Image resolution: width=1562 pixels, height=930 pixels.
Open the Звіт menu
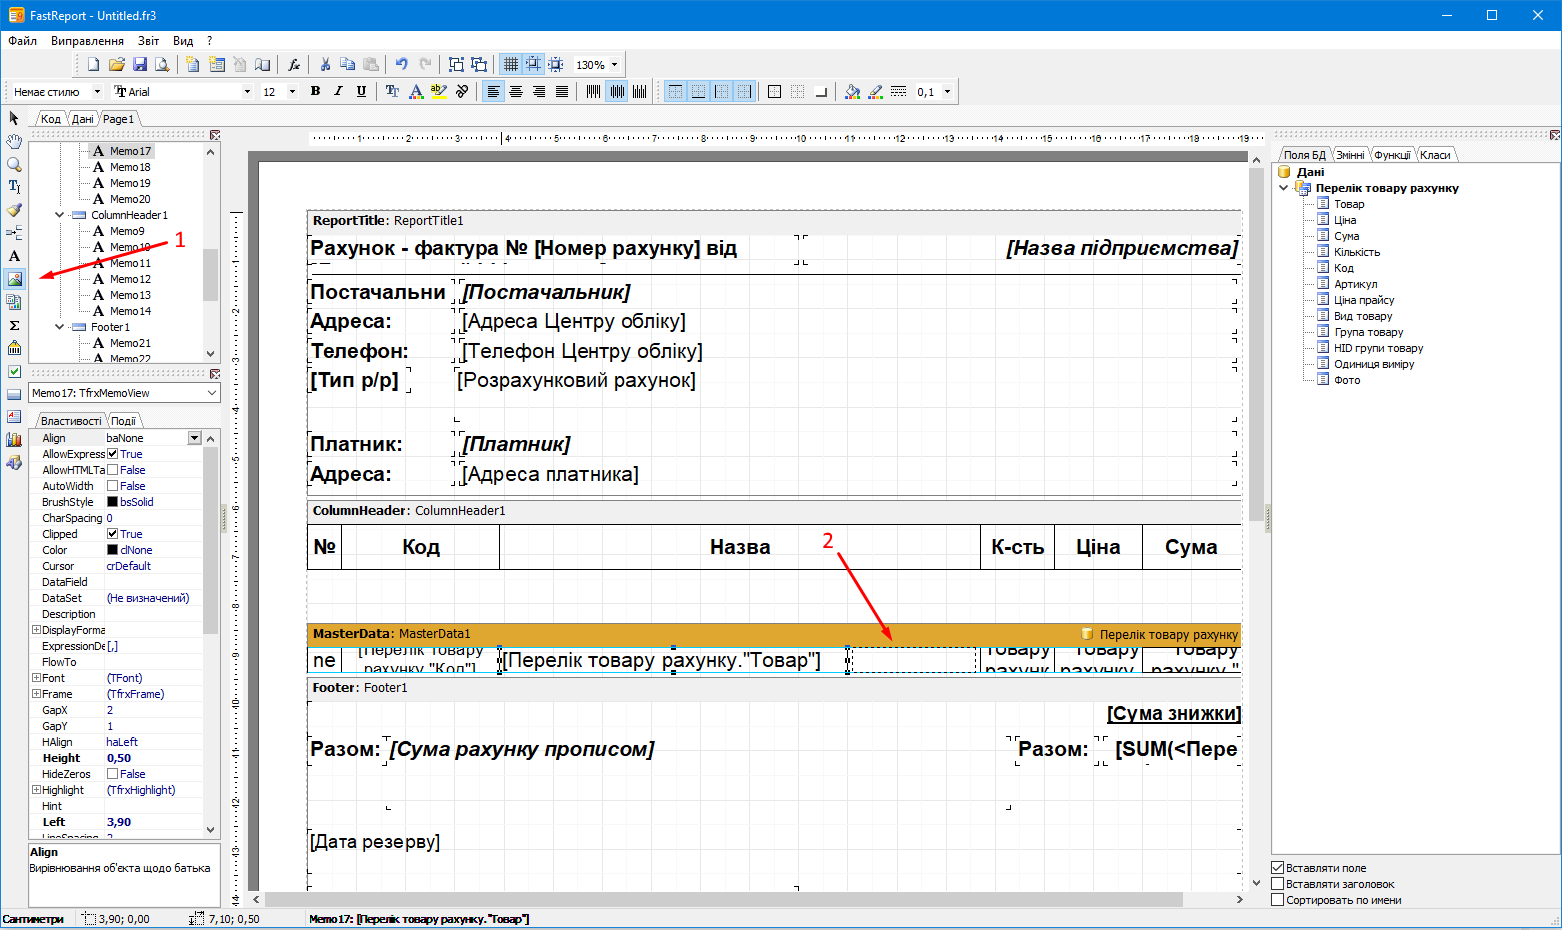point(148,41)
